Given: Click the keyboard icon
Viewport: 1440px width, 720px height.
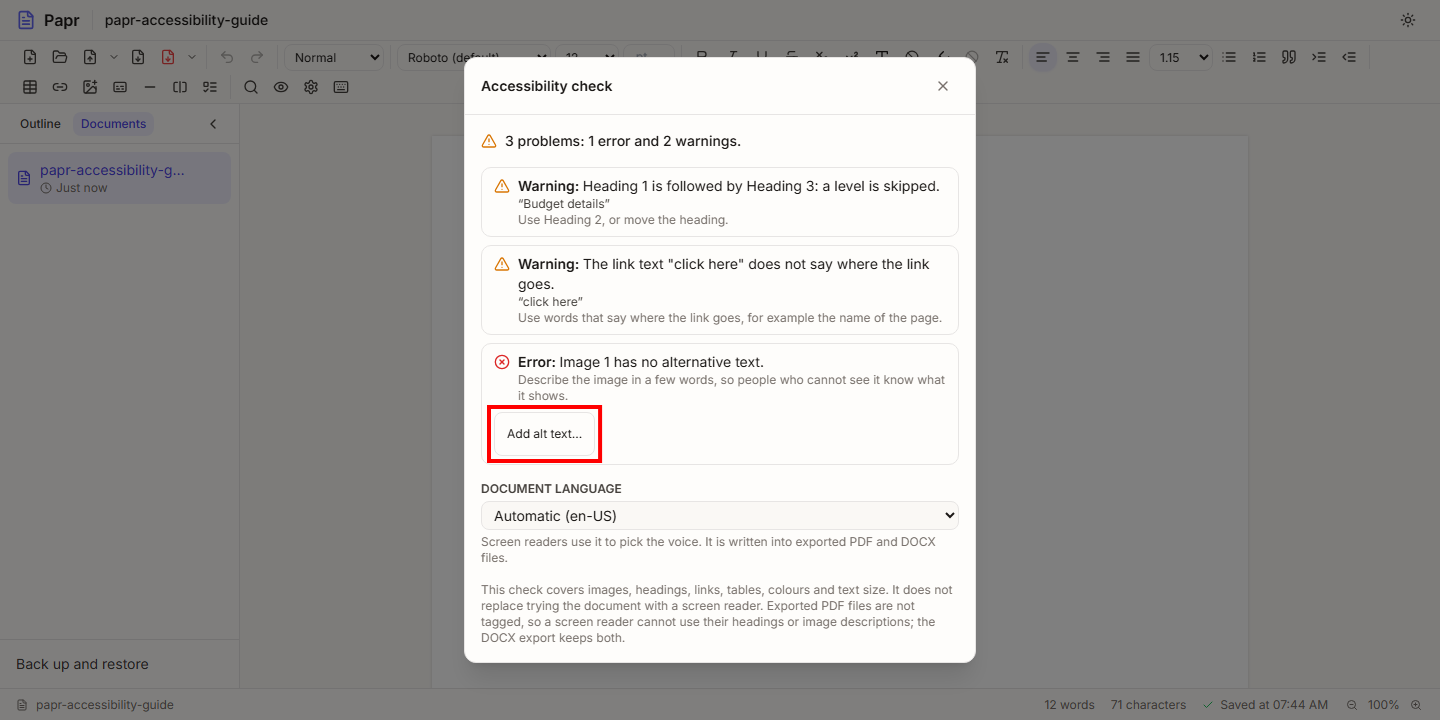Looking at the screenshot, I should 341,87.
